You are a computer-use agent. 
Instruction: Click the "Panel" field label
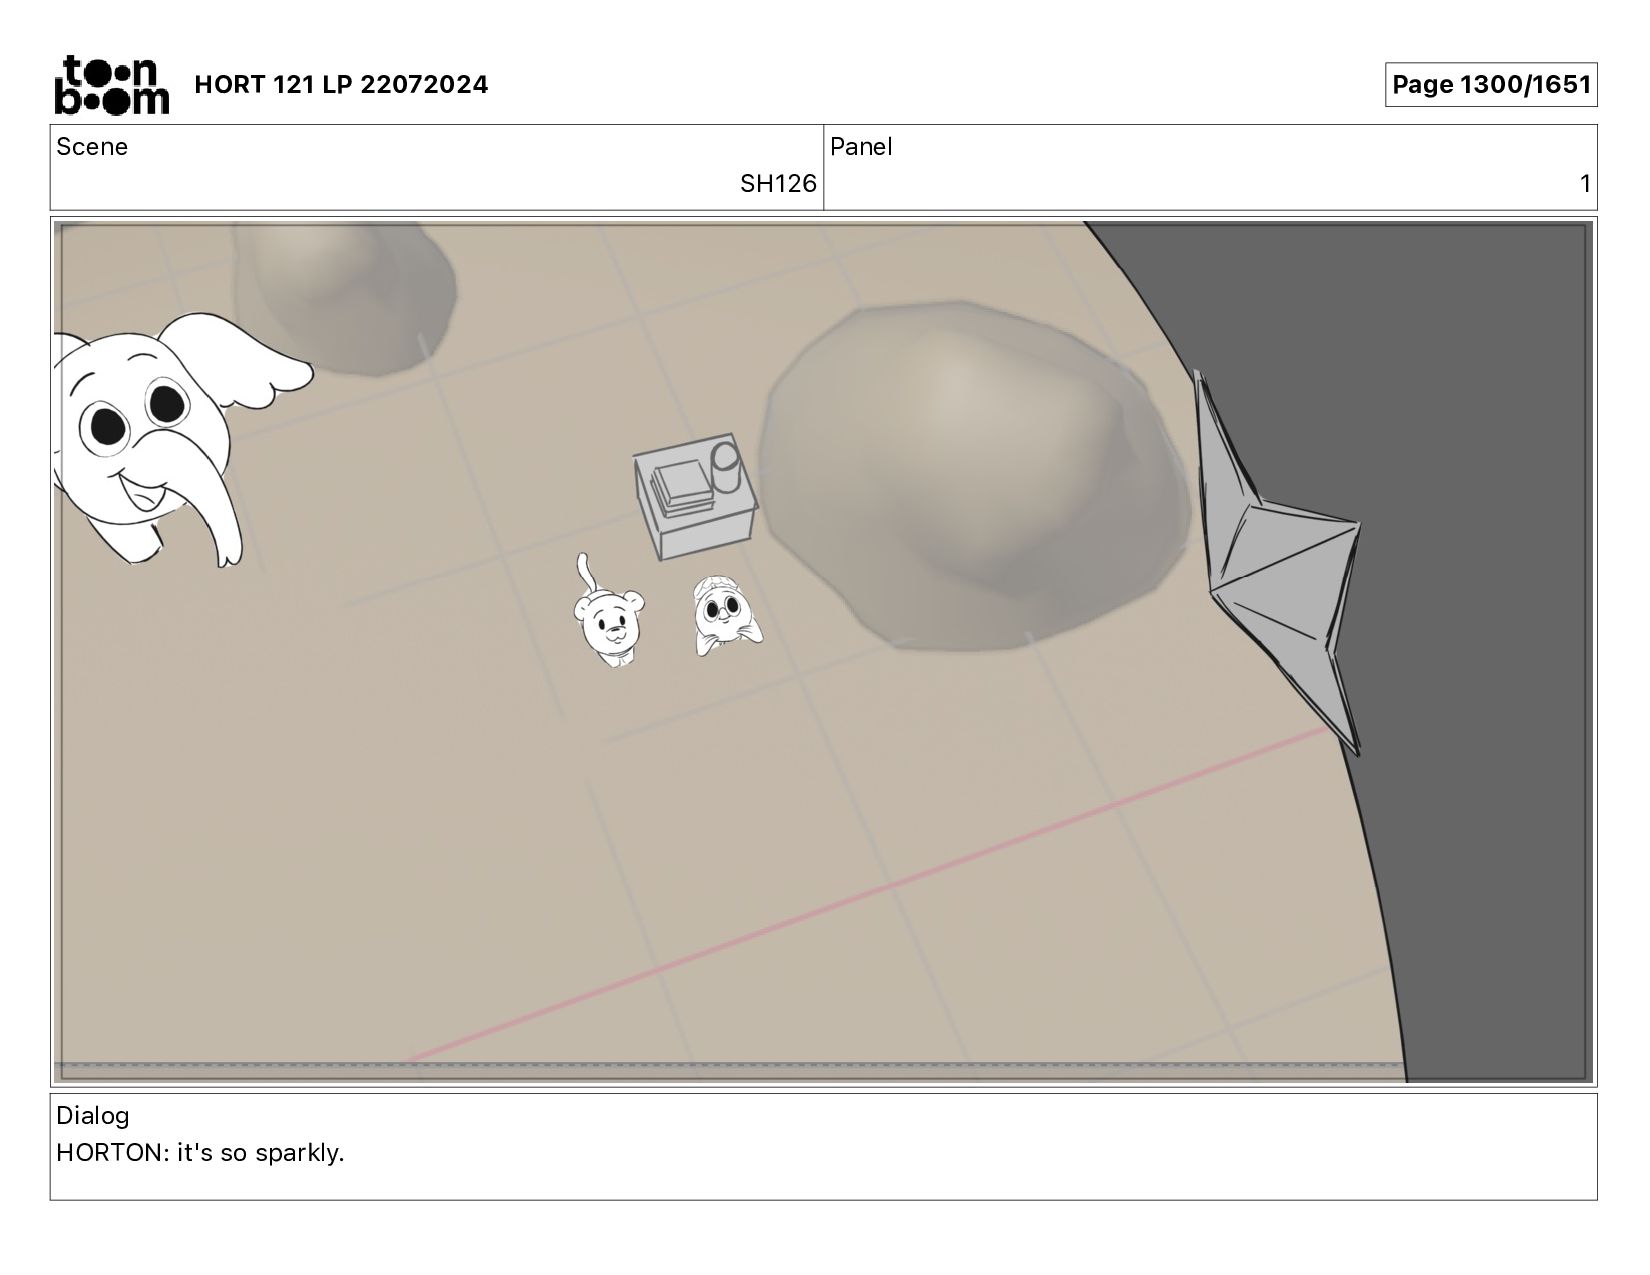(x=861, y=147)
